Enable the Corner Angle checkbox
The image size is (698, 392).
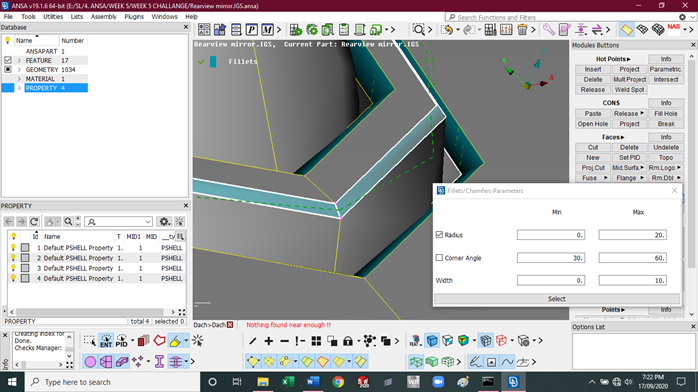click(x=439, y=258)
